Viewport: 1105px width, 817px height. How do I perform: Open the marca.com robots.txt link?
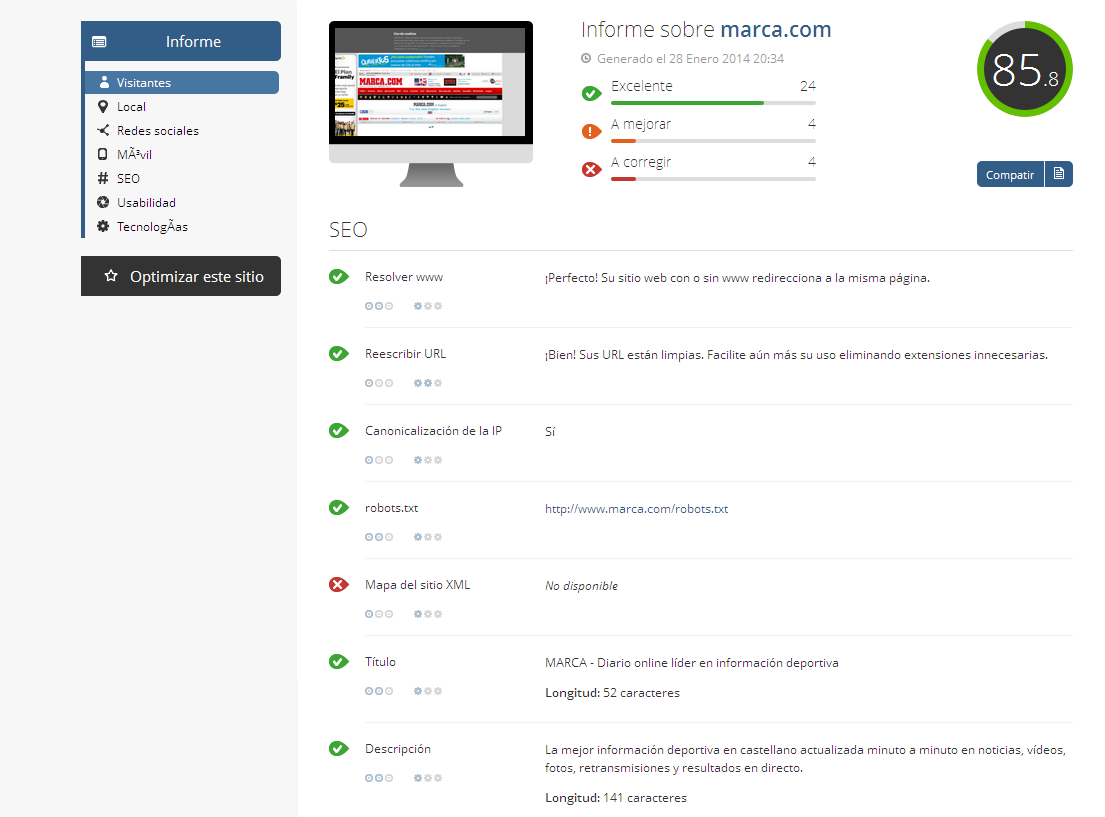[636, 509]
